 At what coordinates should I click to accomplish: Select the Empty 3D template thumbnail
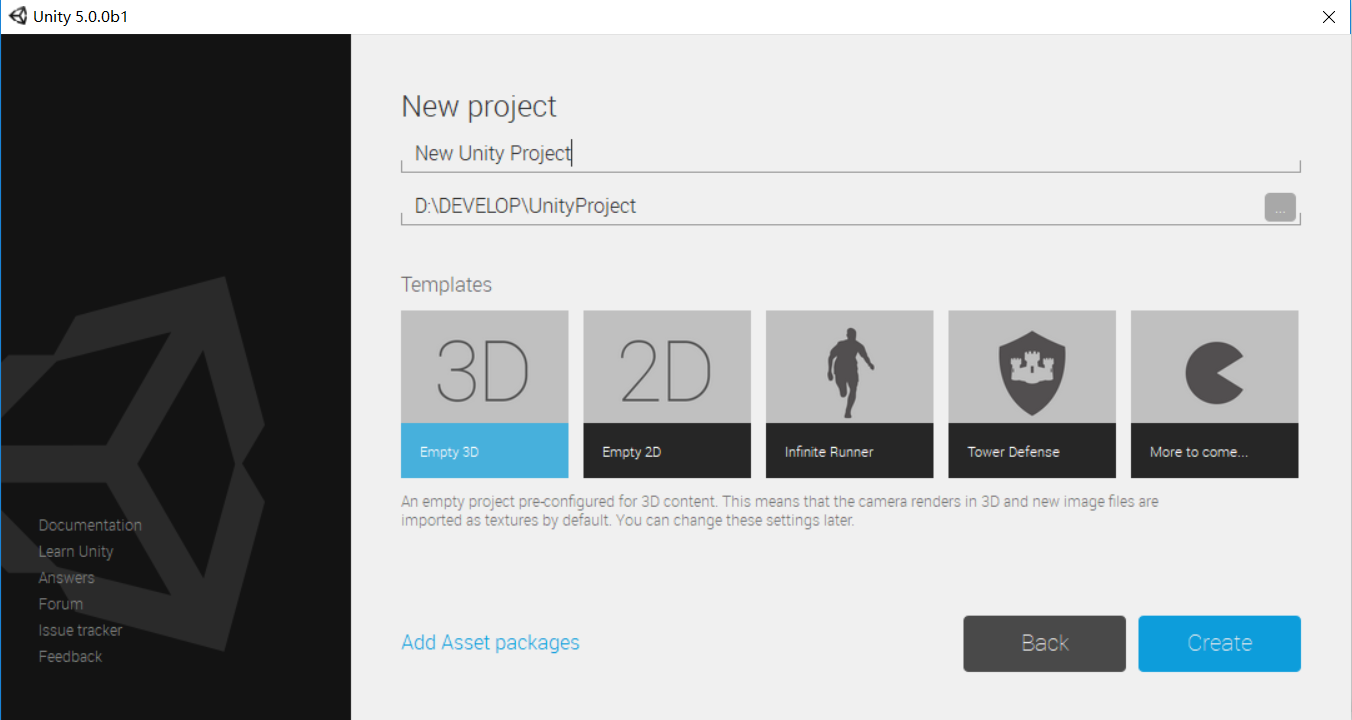coord(485,366)
